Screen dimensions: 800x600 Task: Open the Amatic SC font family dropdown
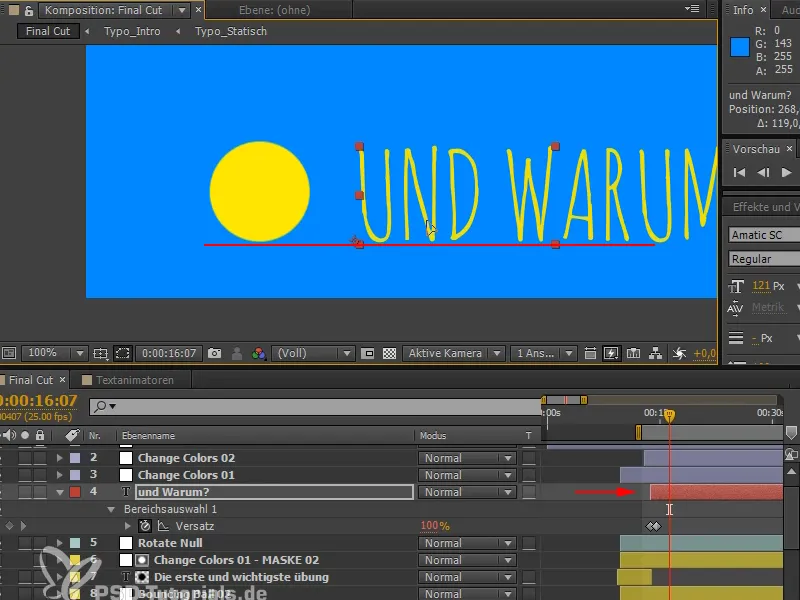coord(764,235)
